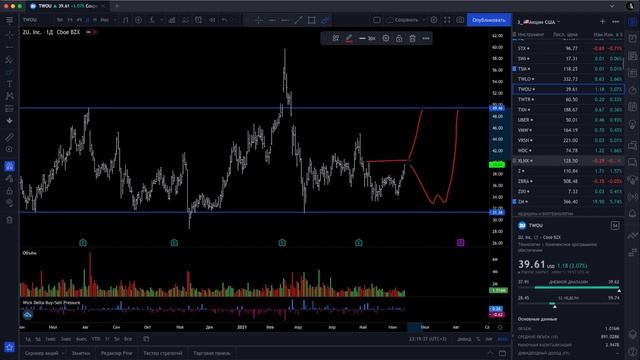Viewport: 640px width, 360px height.
Task: Toggle percent scale button
Action: (478, 339)
